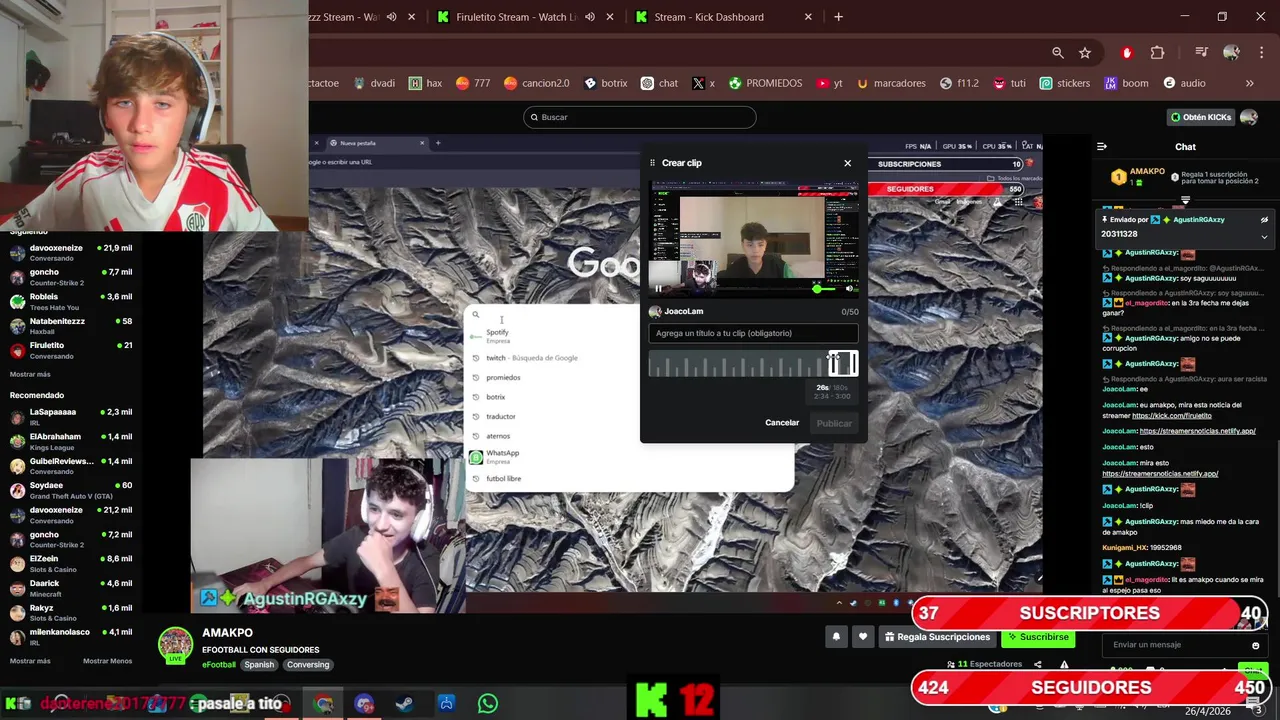Select the Conversing tag
This screenshot has height=720, width=1280.
(307, 665)
